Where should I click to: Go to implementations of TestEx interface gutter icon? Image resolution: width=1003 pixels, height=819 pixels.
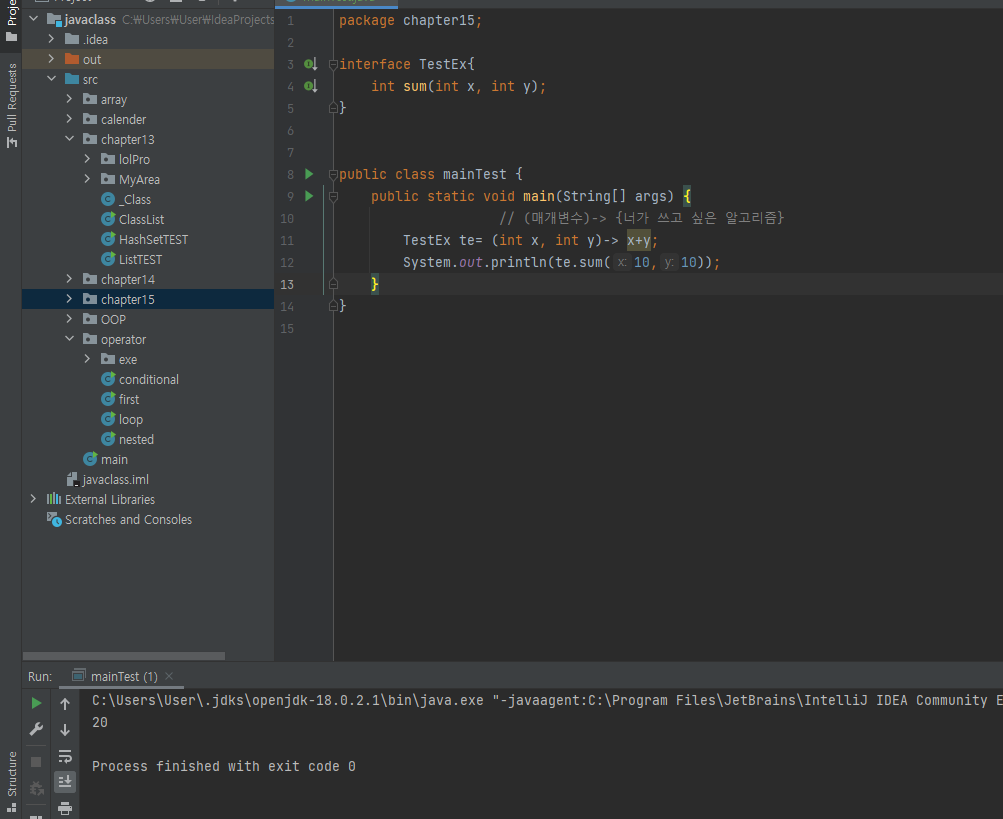pos(310,64)
